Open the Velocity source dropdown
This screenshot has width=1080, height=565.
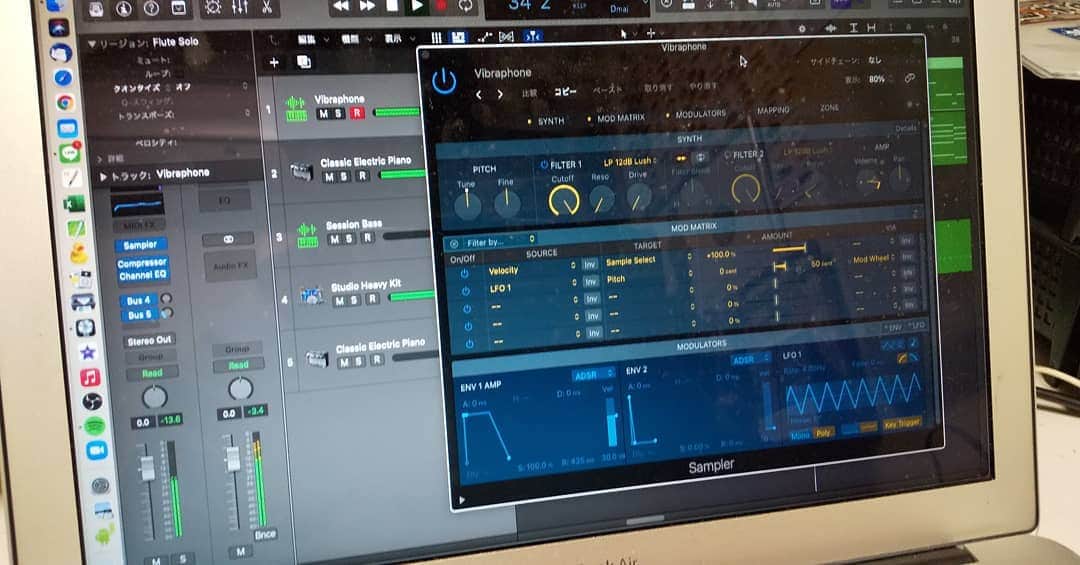pyautogui.click(x=531, y=269)
